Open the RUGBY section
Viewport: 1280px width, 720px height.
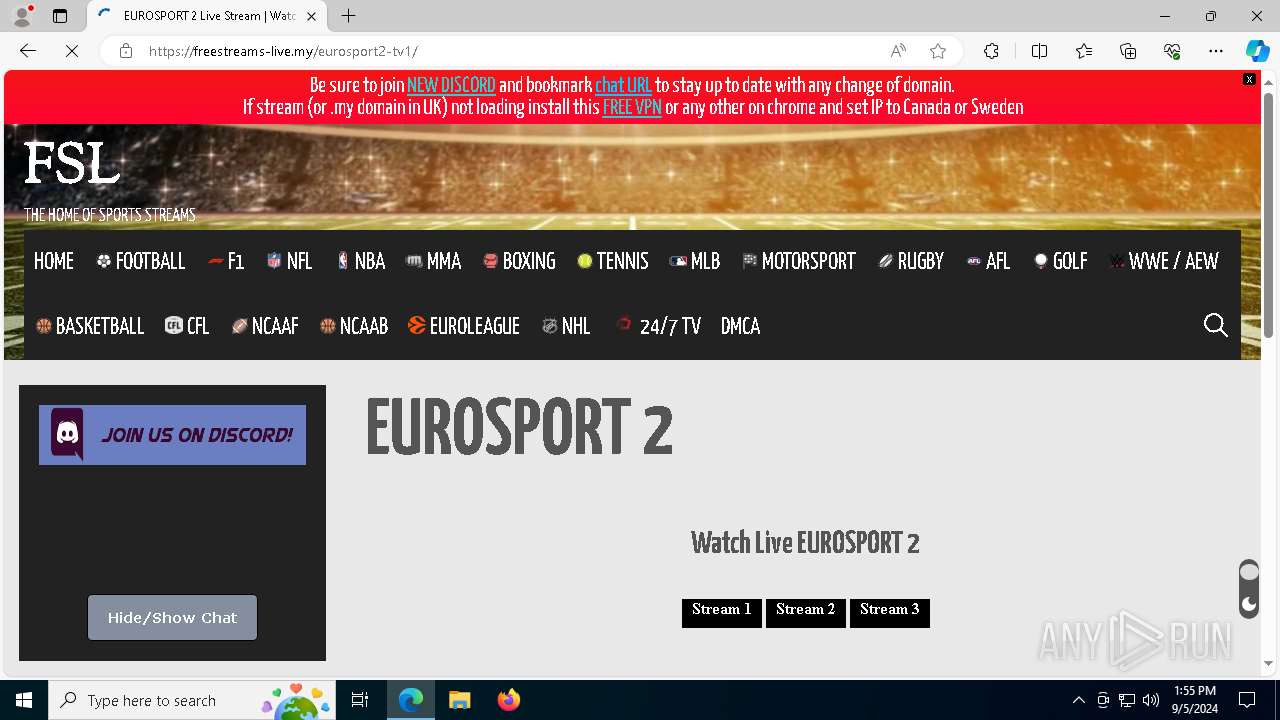click(911, 262)
